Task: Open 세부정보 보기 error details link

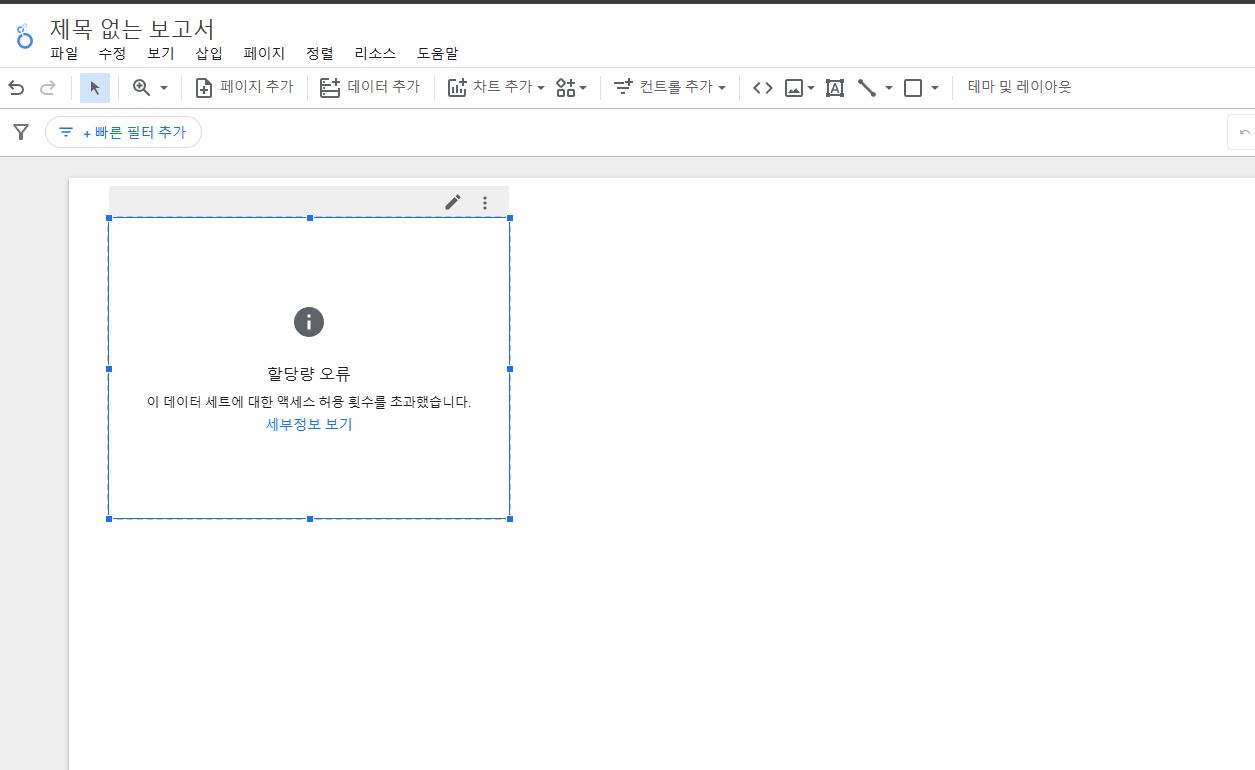Action: 309,424
